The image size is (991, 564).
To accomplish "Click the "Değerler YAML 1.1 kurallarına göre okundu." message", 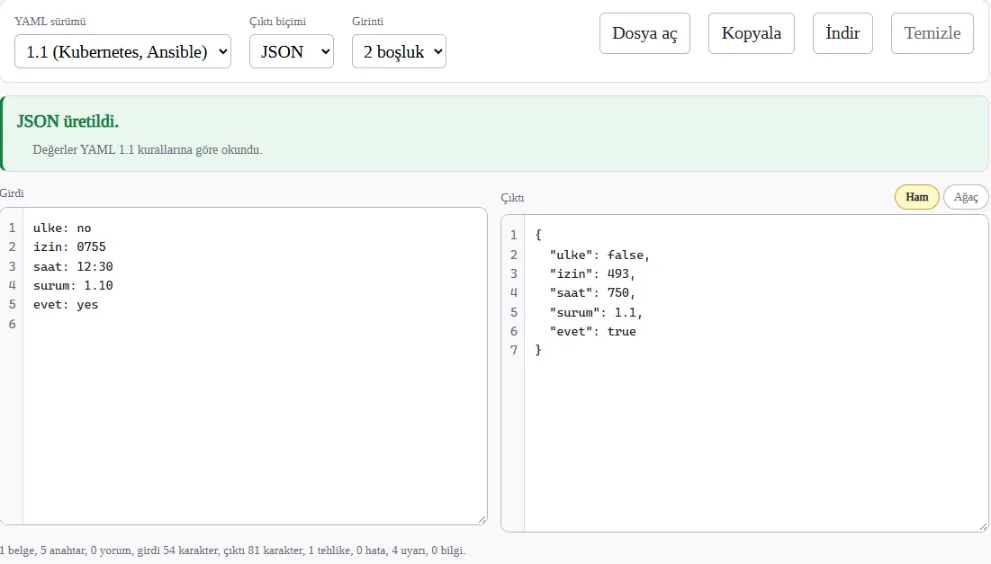I will point(147,150).
